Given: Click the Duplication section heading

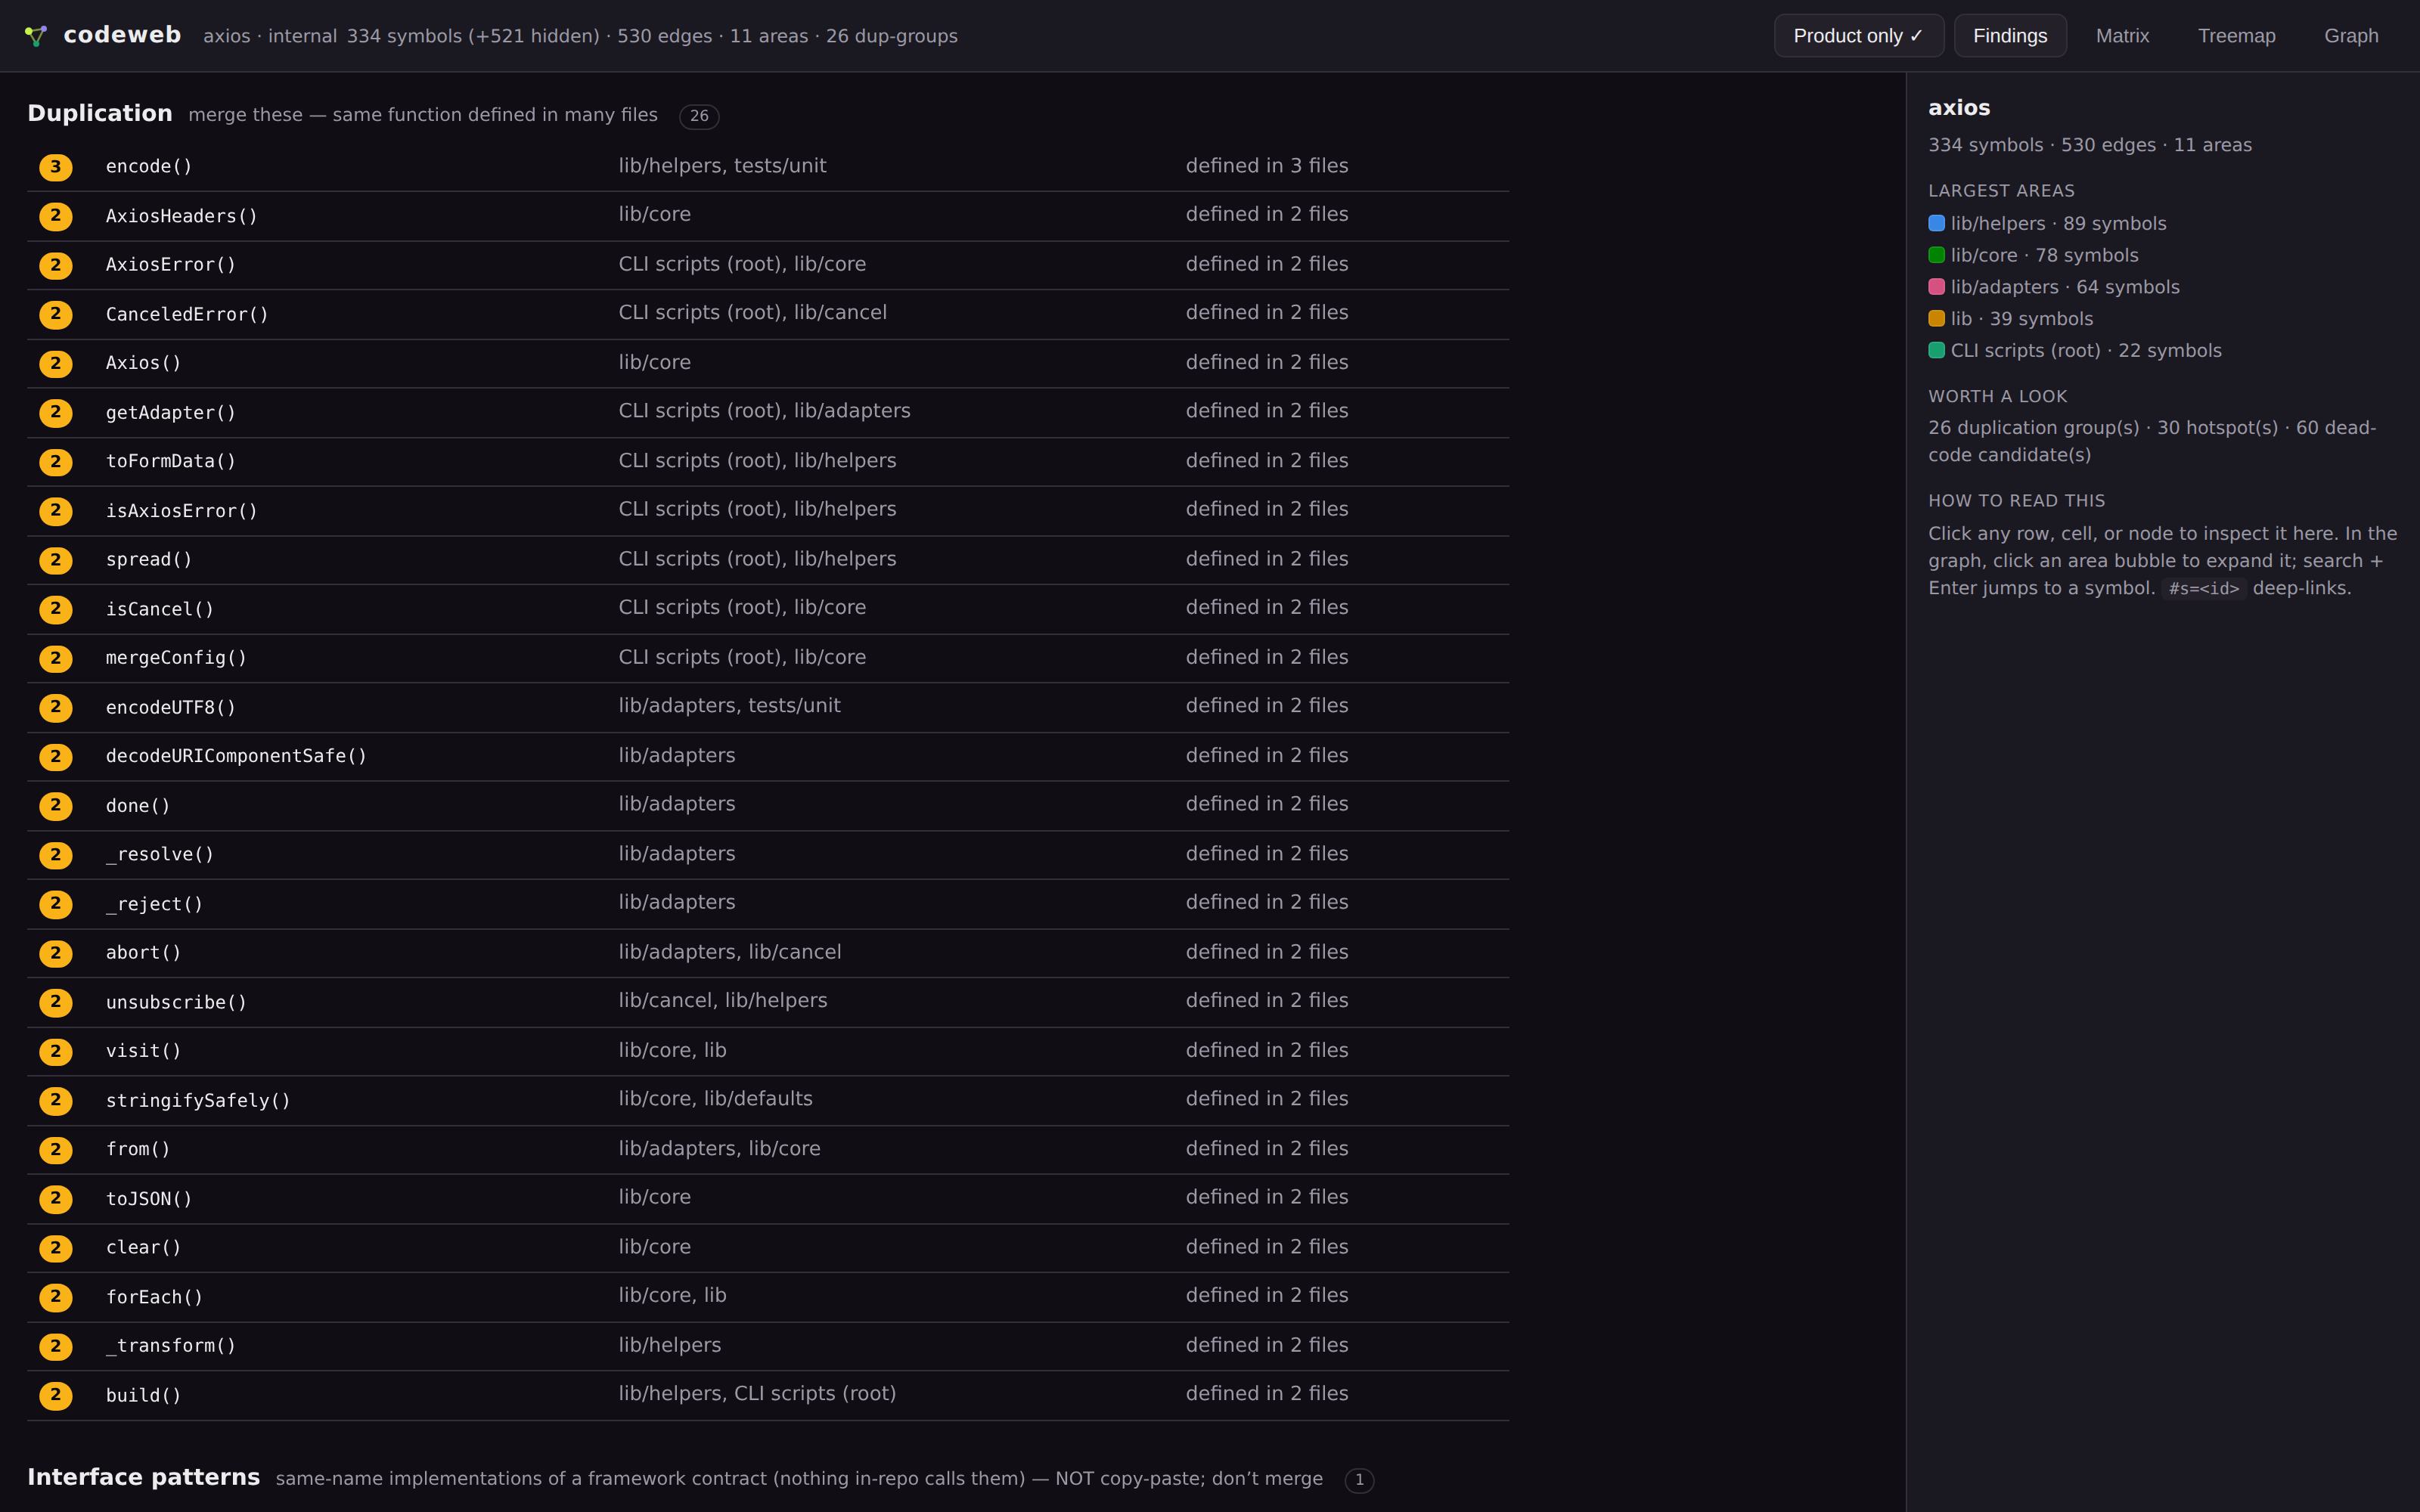Looking at the screenshot, I should click(100, 113).
